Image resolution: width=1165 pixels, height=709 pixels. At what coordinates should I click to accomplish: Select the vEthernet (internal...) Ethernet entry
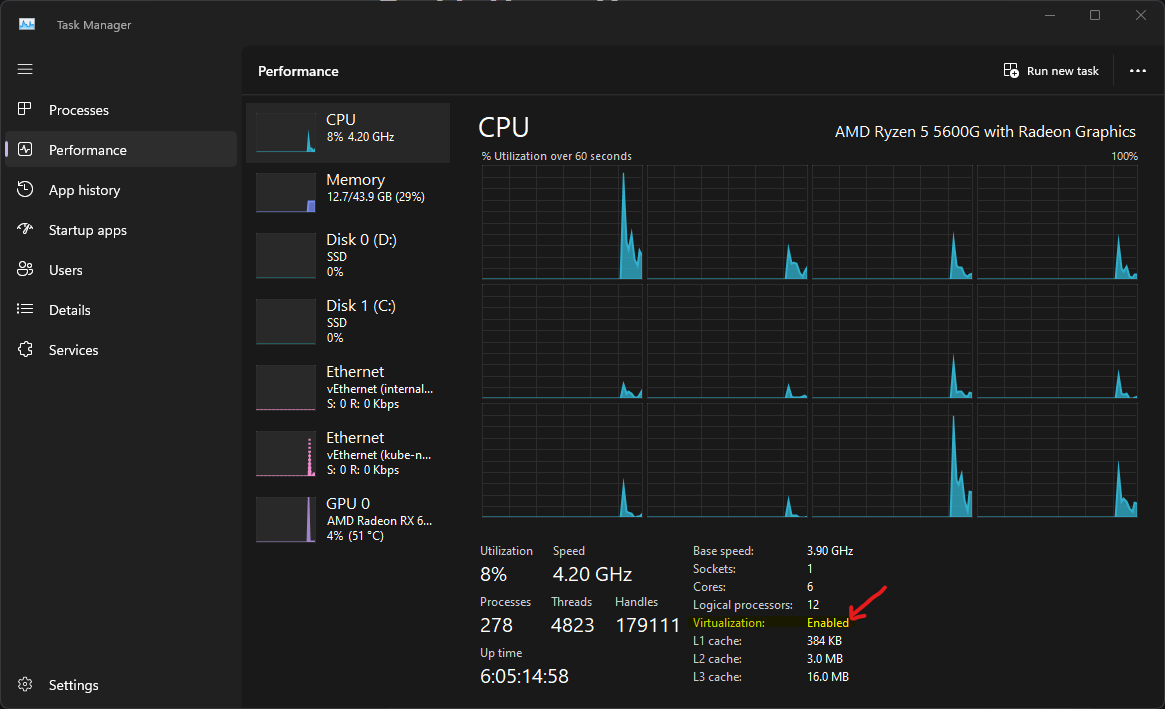[x=347, y=387]
